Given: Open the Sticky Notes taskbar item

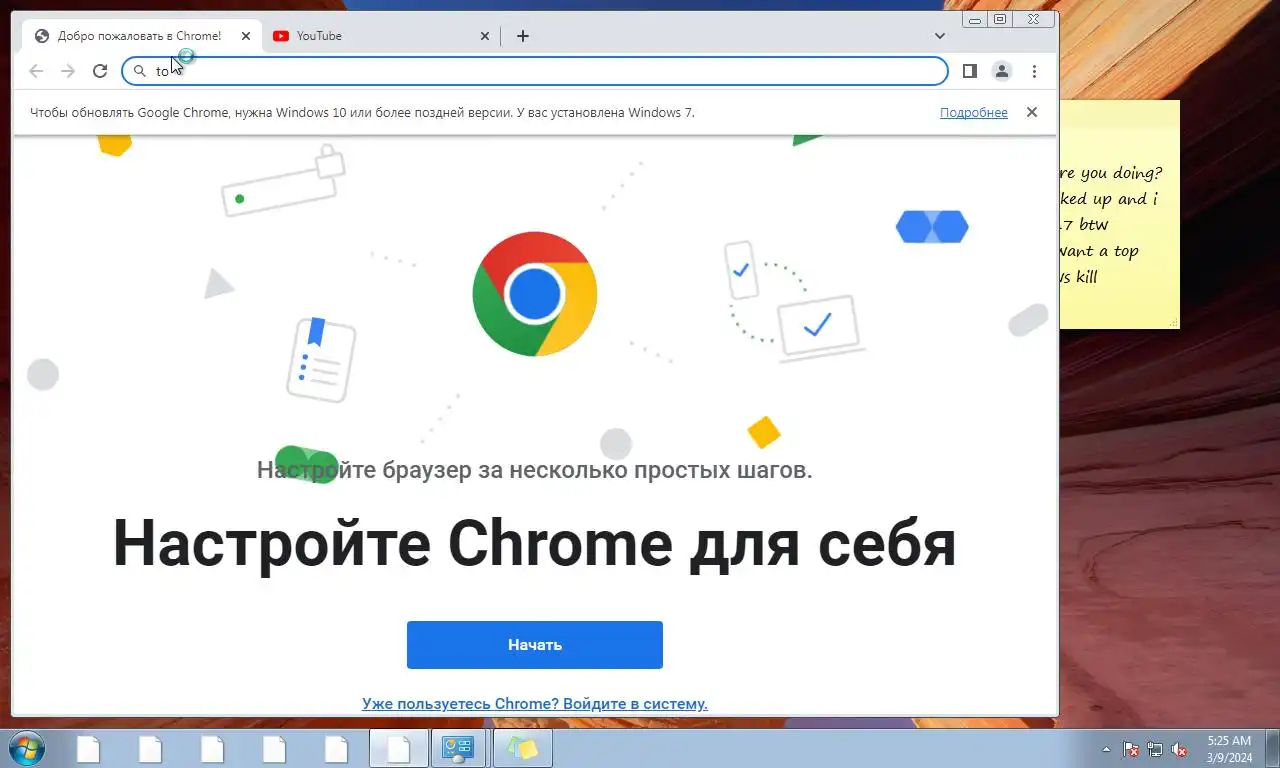Looking at the screenshot, I should 522,749.
